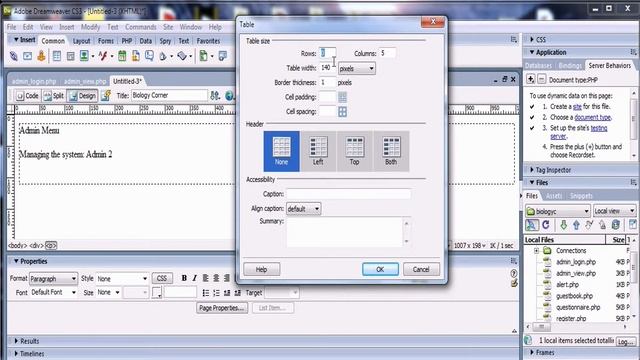Open the Font dropdown in Properties

point(53,293)
